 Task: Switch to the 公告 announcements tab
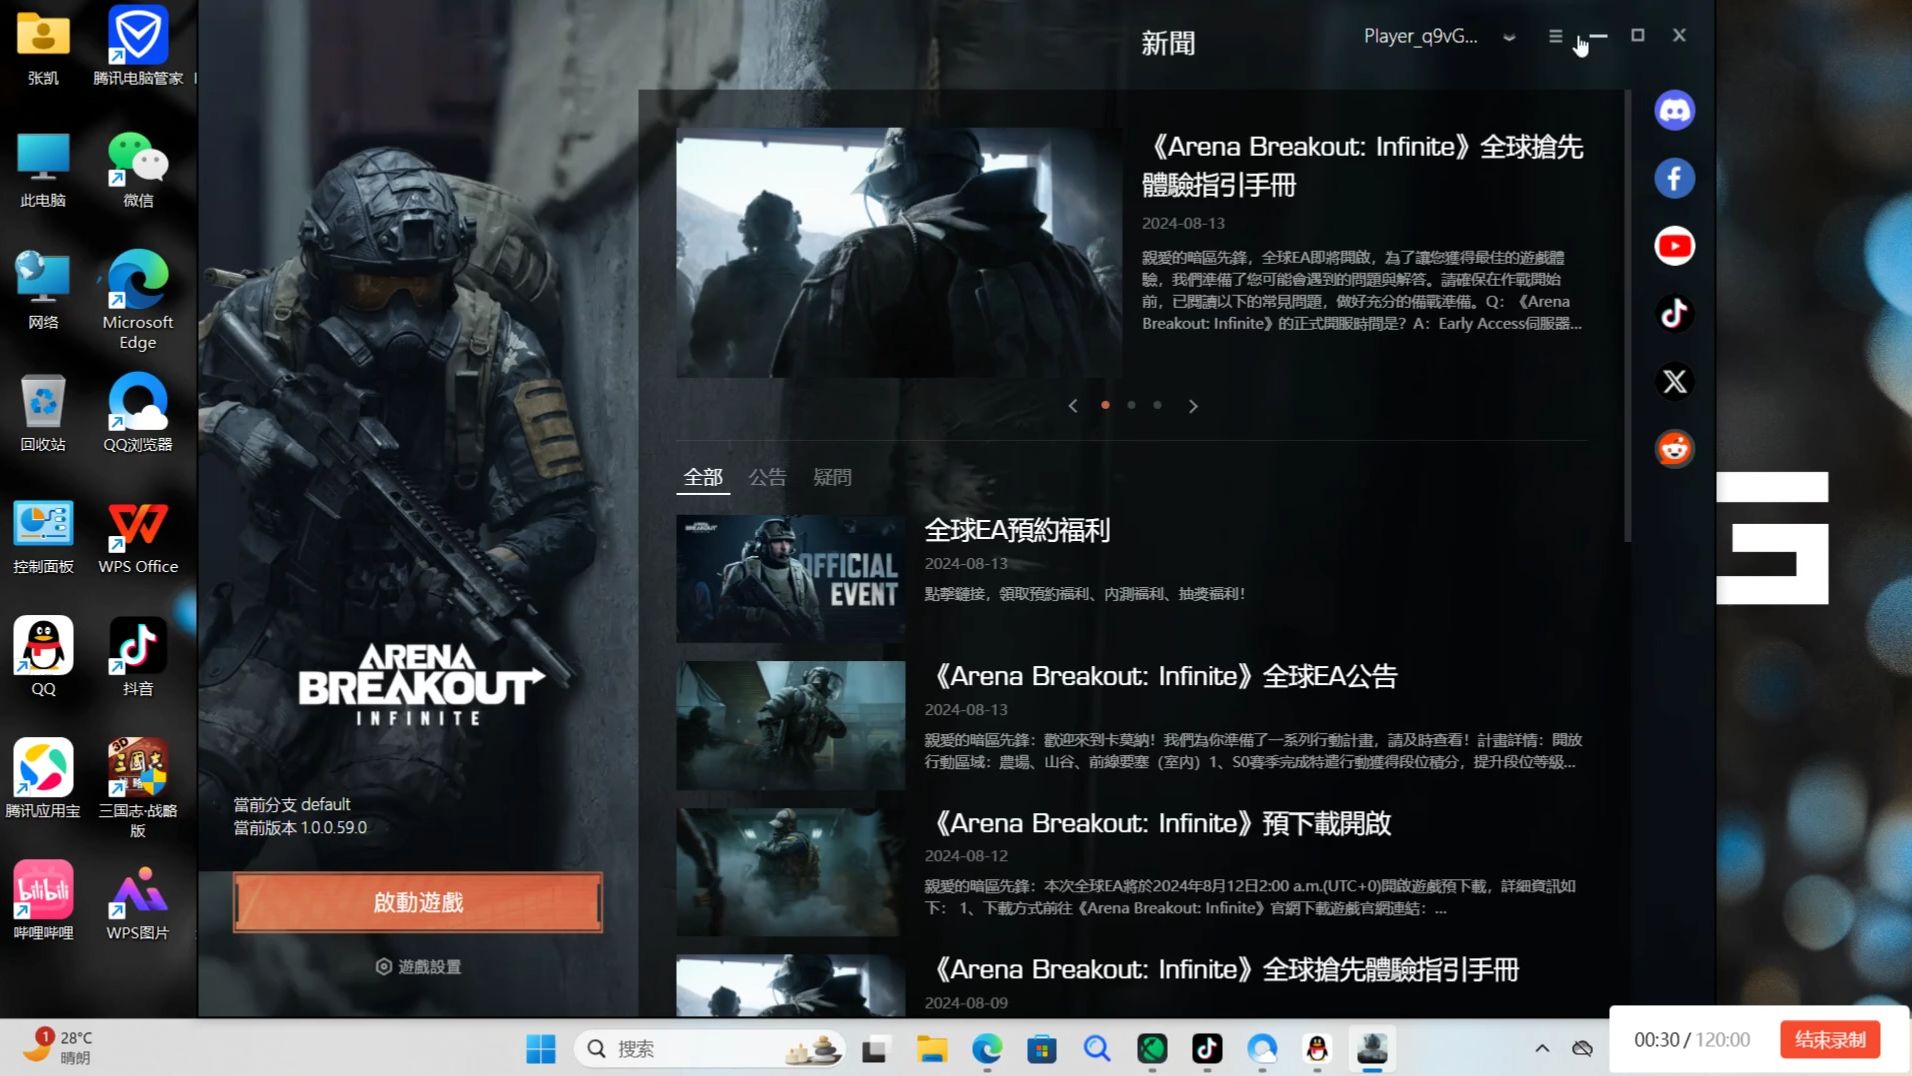tap(768, 478)
